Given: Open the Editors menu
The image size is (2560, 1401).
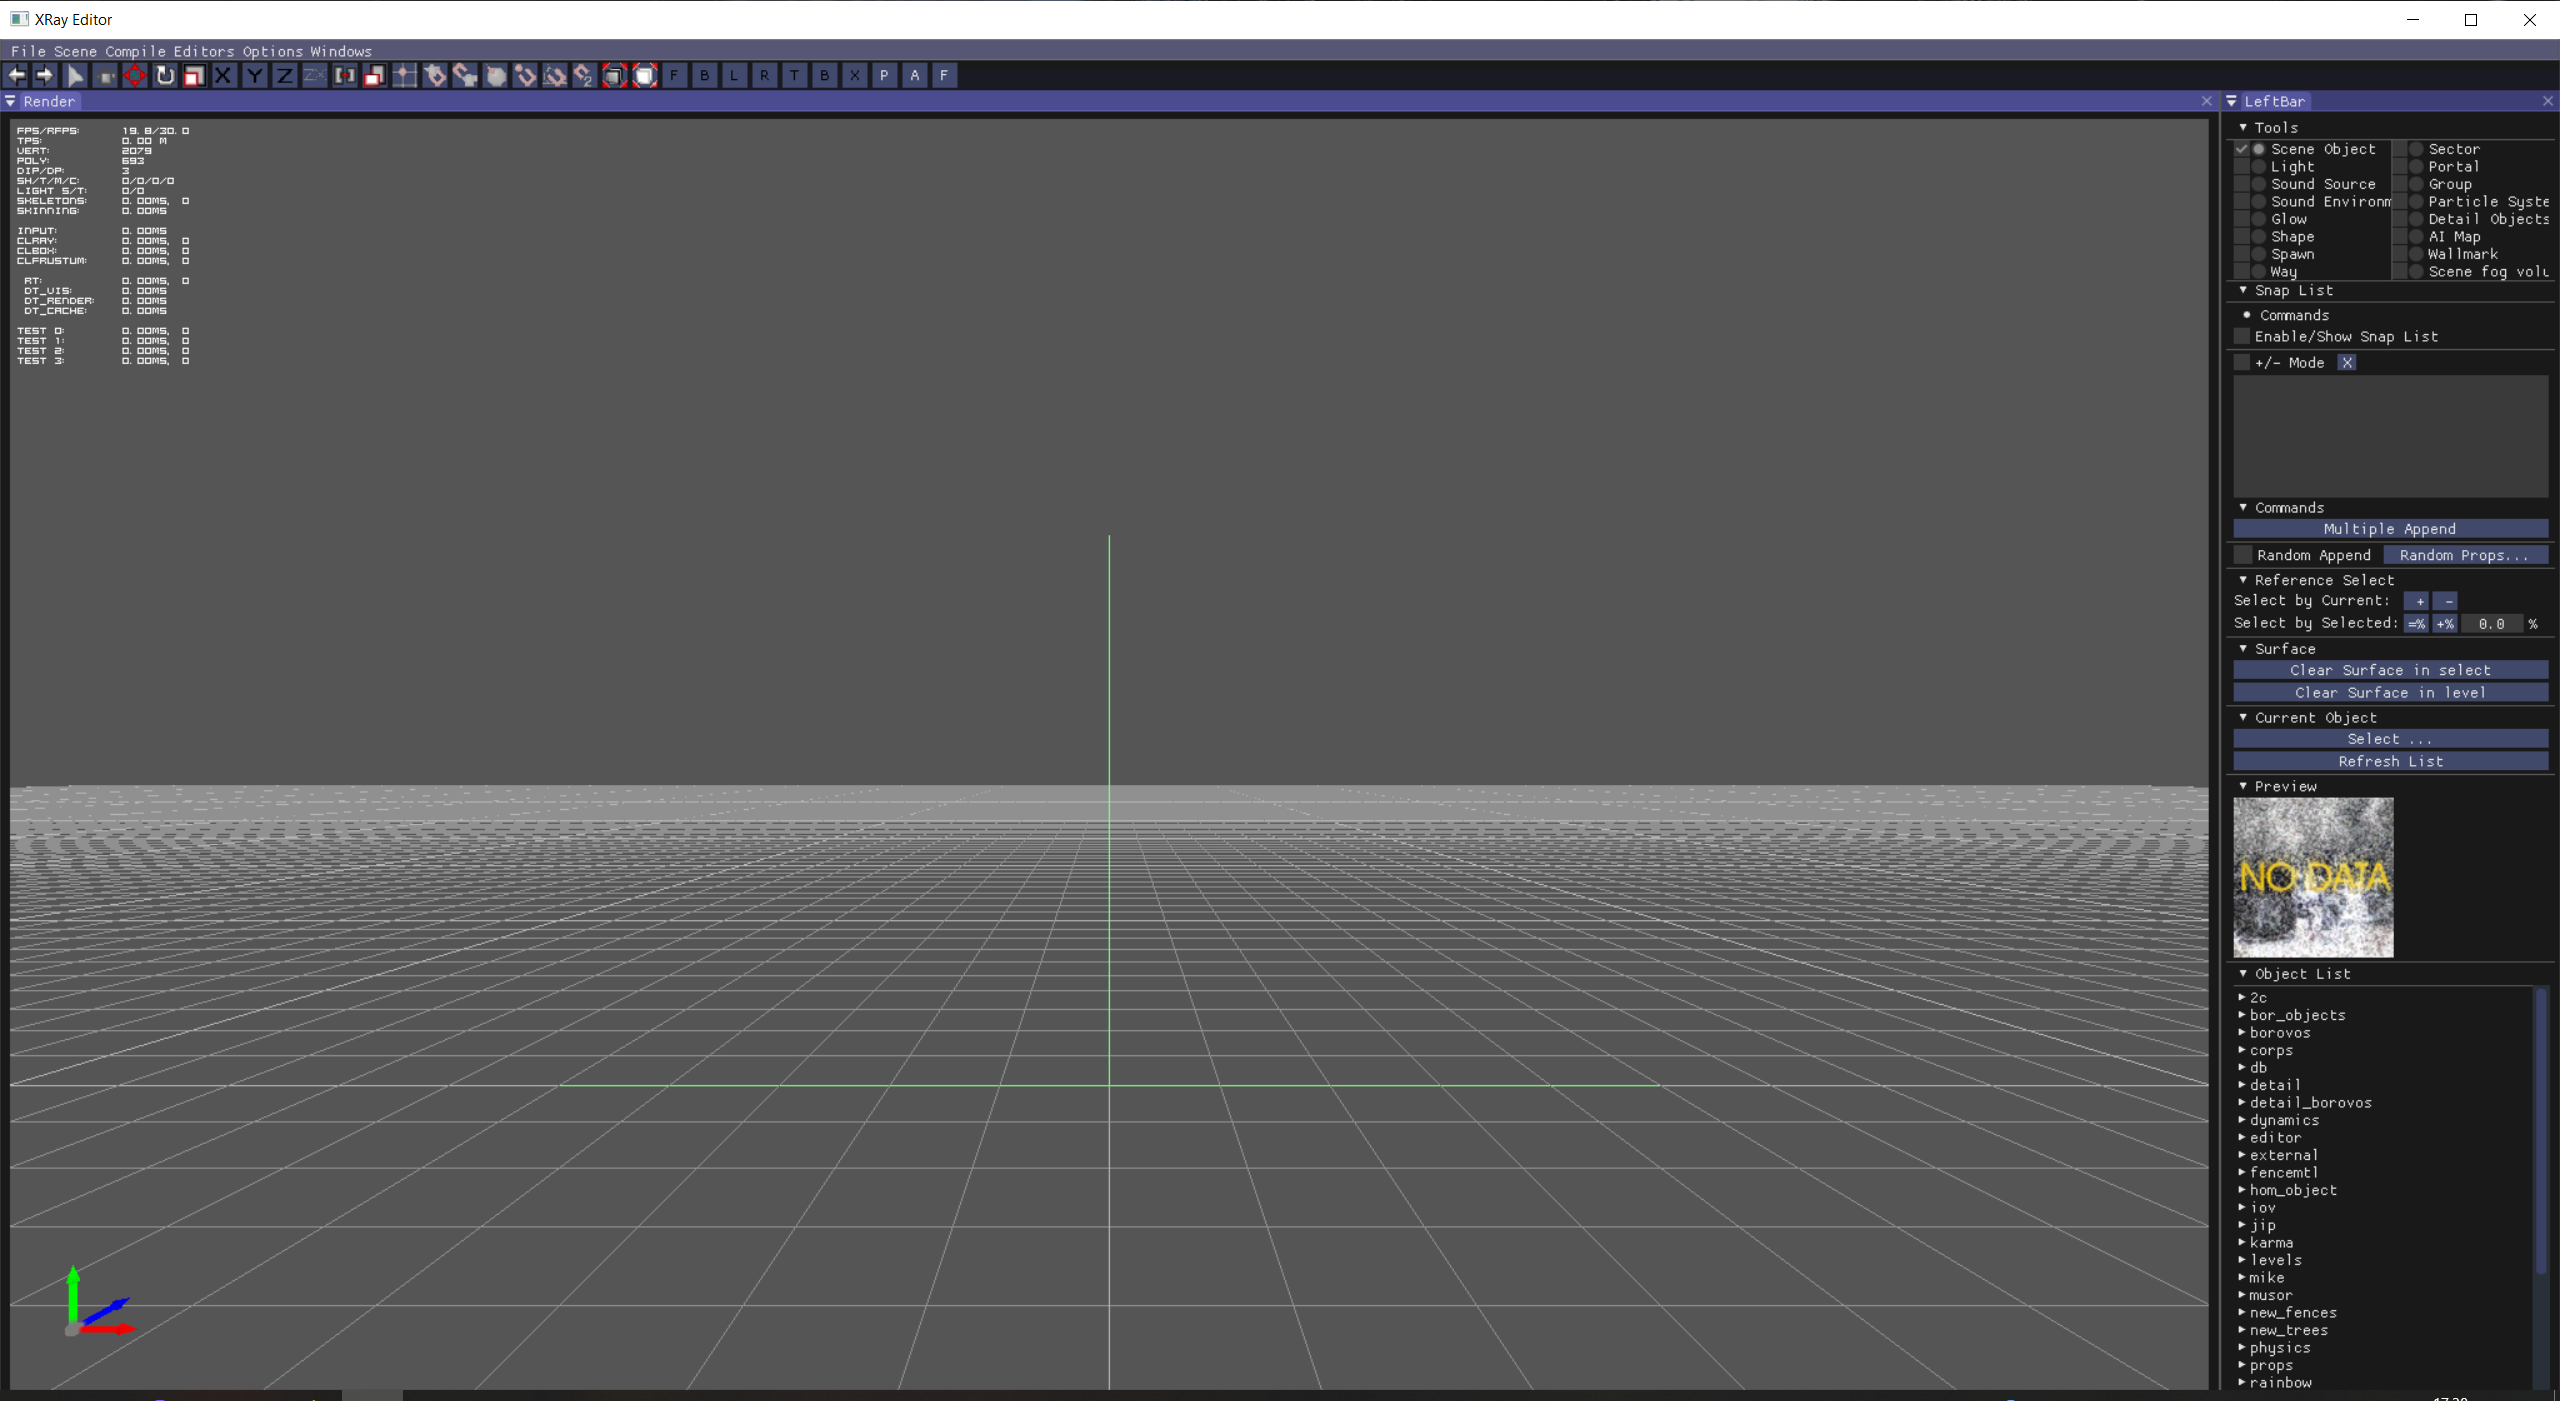Looking at the screenshot, I should click(204, 51).
